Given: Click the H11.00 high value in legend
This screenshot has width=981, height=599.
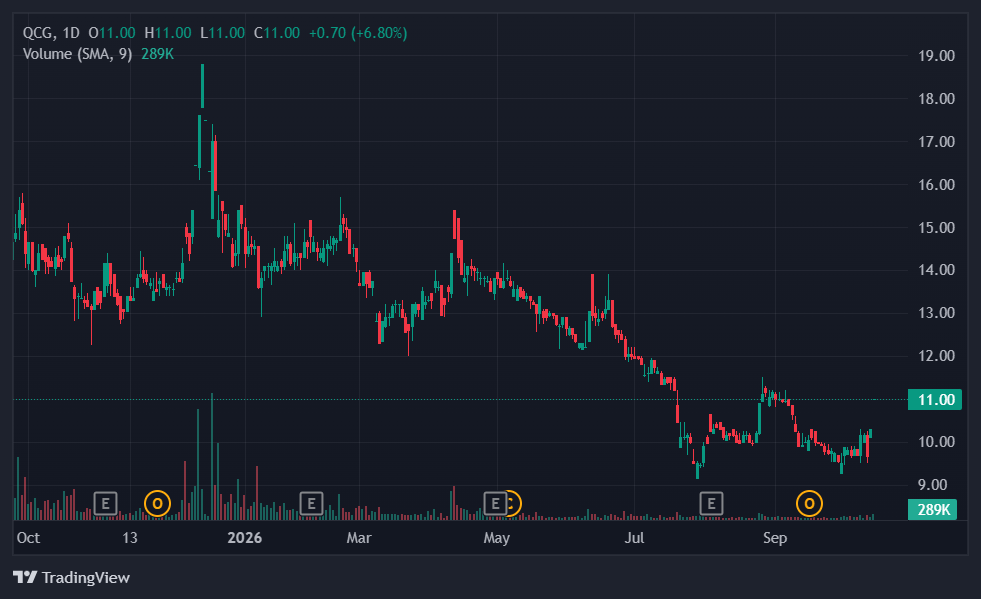Looking at the screenshot, I should (x=168, y=33).
